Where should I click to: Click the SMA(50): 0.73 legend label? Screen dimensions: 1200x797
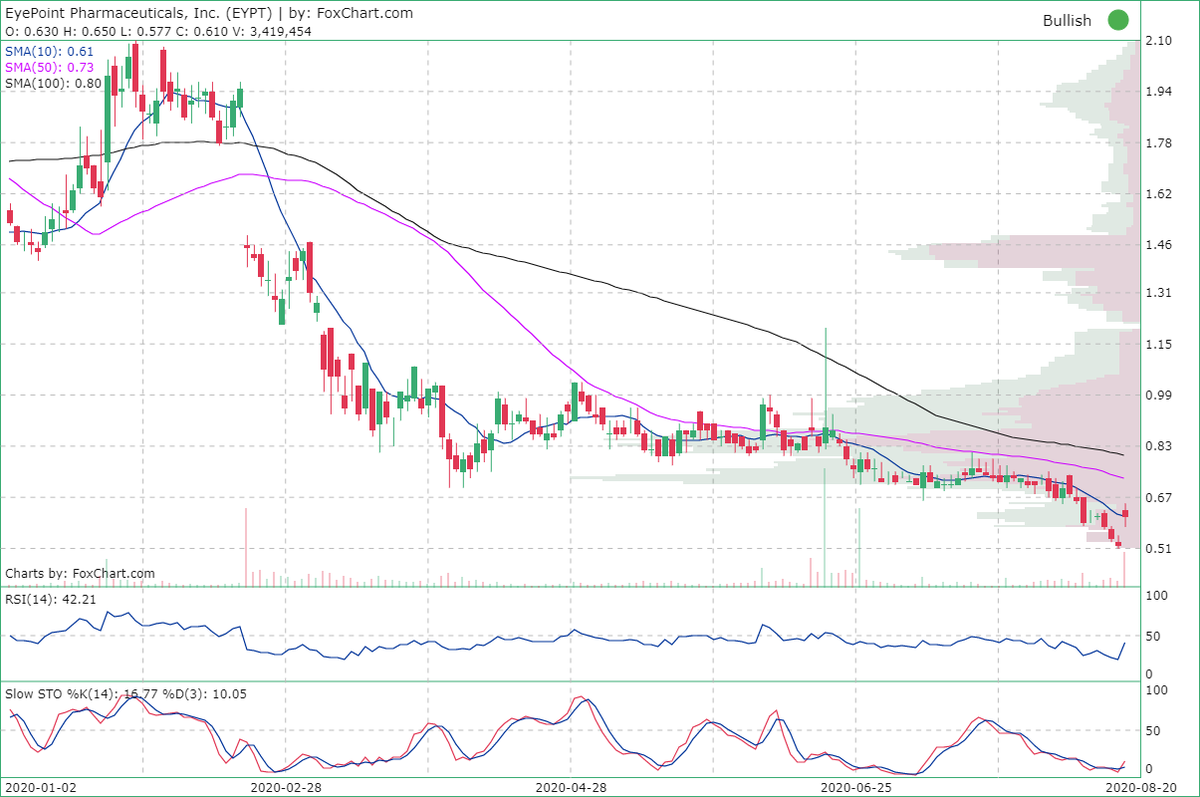point(50,67)
